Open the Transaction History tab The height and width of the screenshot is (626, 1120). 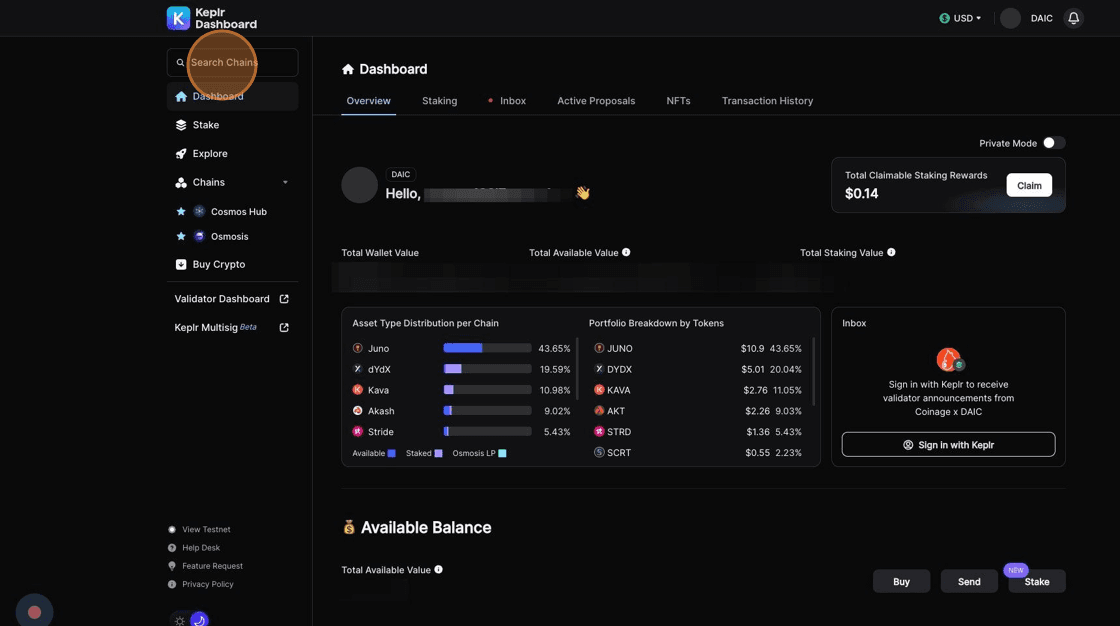tap(767, 101)
